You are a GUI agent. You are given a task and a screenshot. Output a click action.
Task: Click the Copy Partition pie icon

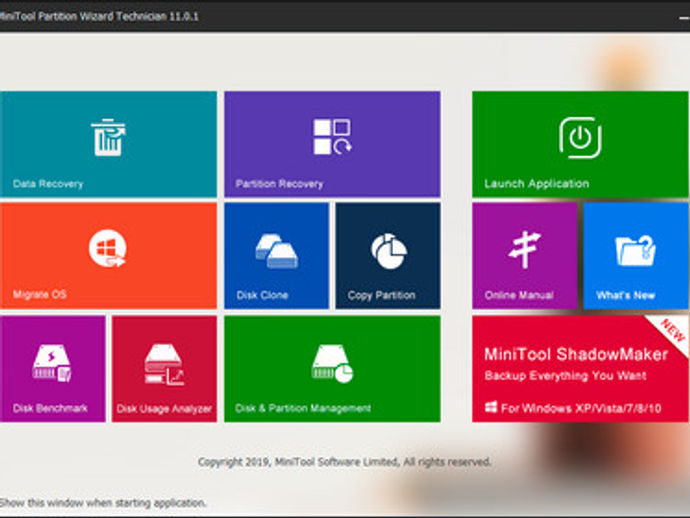pyautogui.click(x=389, y=251)
